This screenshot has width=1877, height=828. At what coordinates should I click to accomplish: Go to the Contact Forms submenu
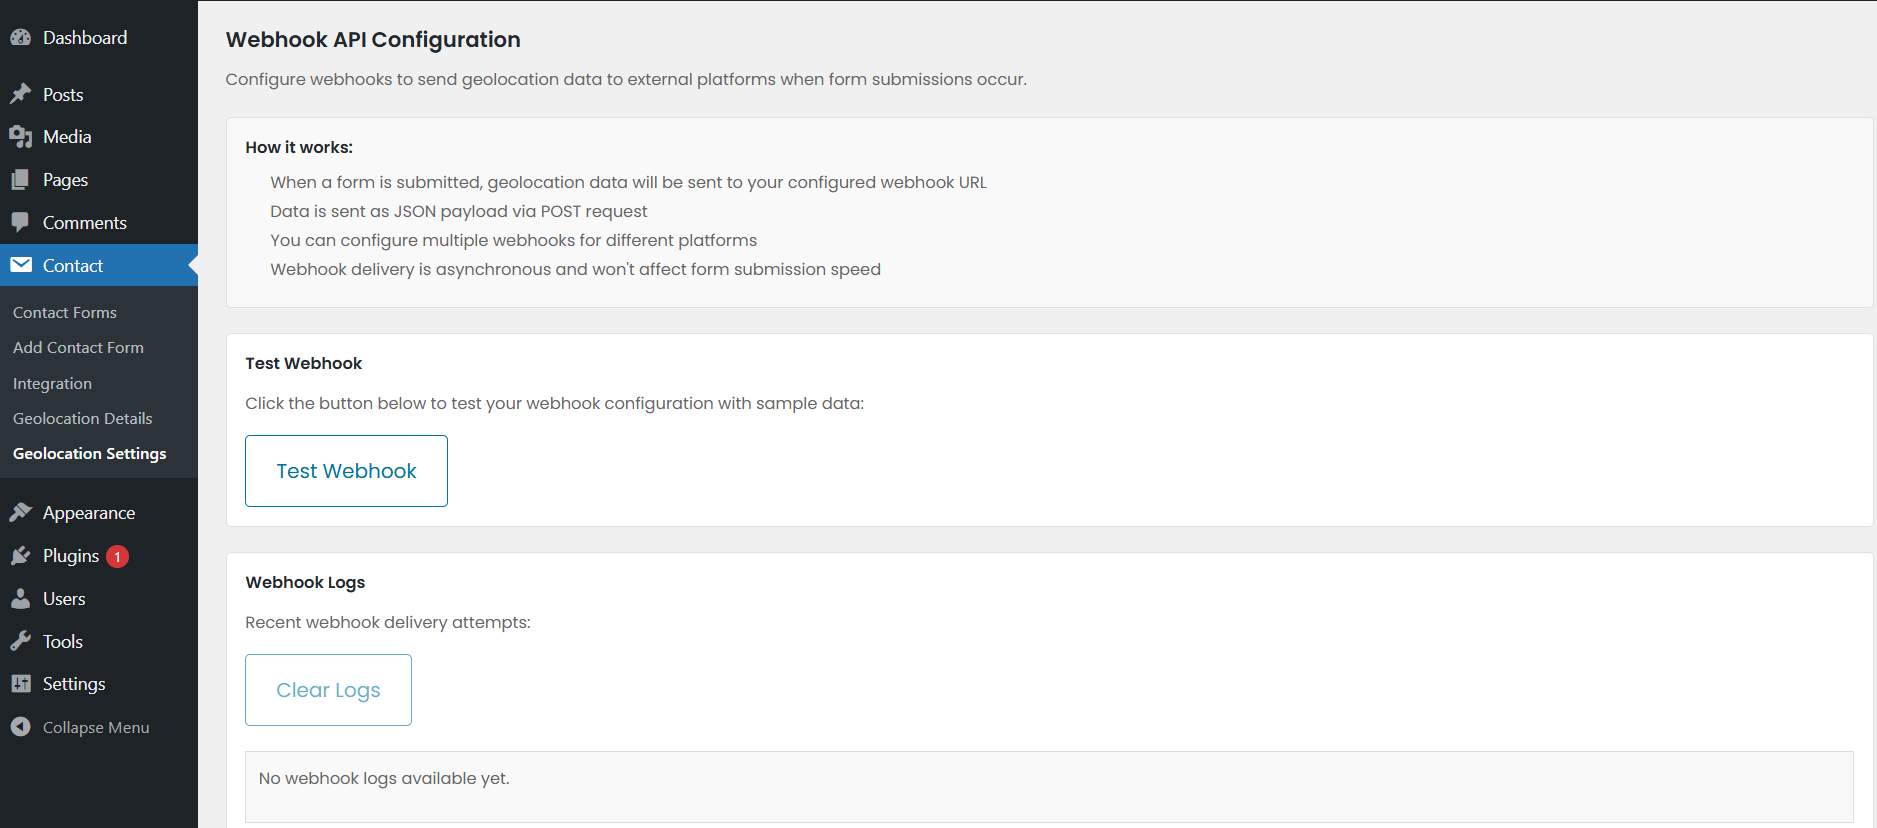coord(64,312)
